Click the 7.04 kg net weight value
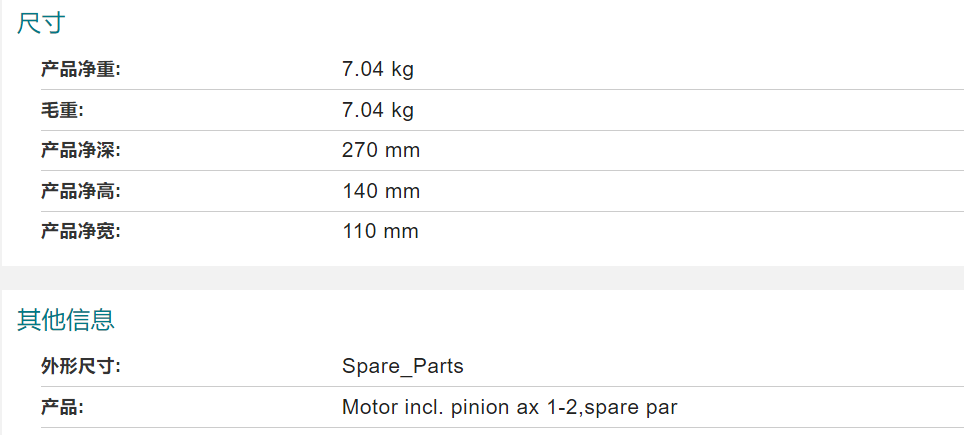Viewport: 964px width, 435px height. tap(377, 69)
